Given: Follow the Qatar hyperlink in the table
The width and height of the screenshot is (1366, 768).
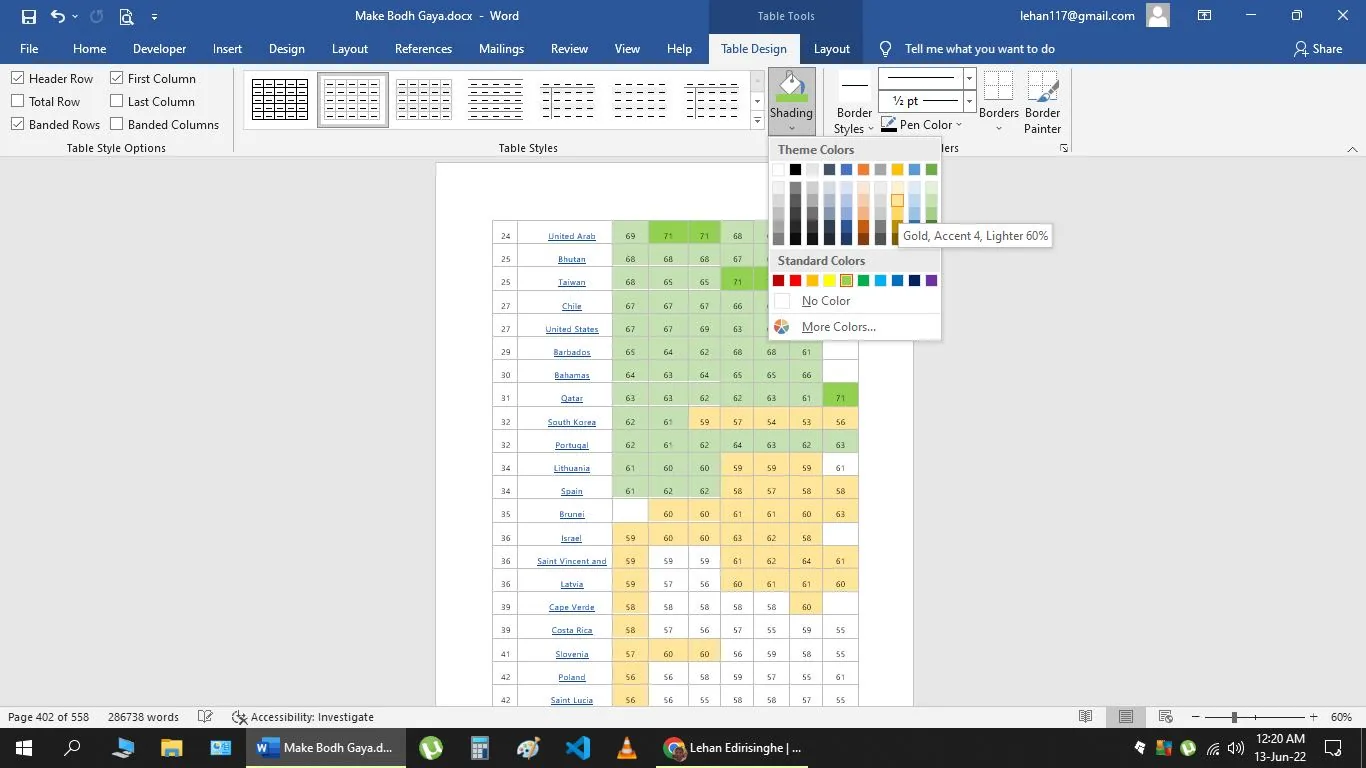Looking at the screenshot, I should click(571, 398).
